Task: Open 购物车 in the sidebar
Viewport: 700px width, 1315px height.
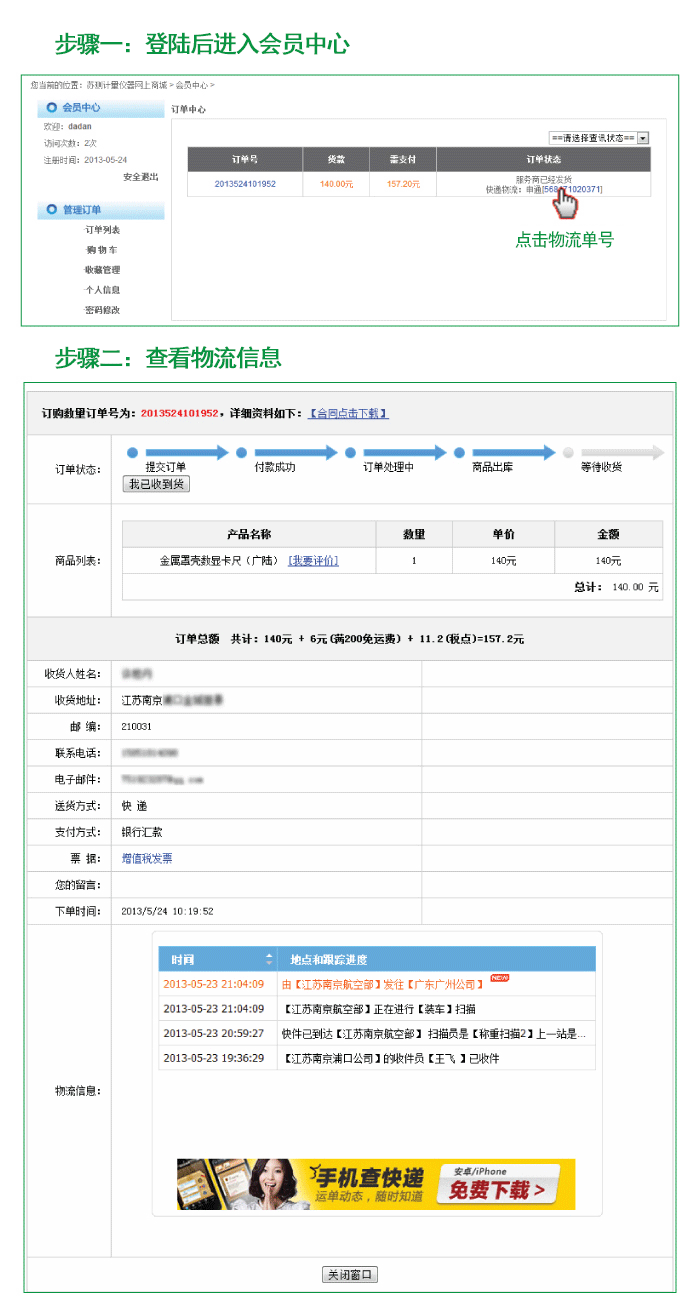Action: [x=102, y=250]
